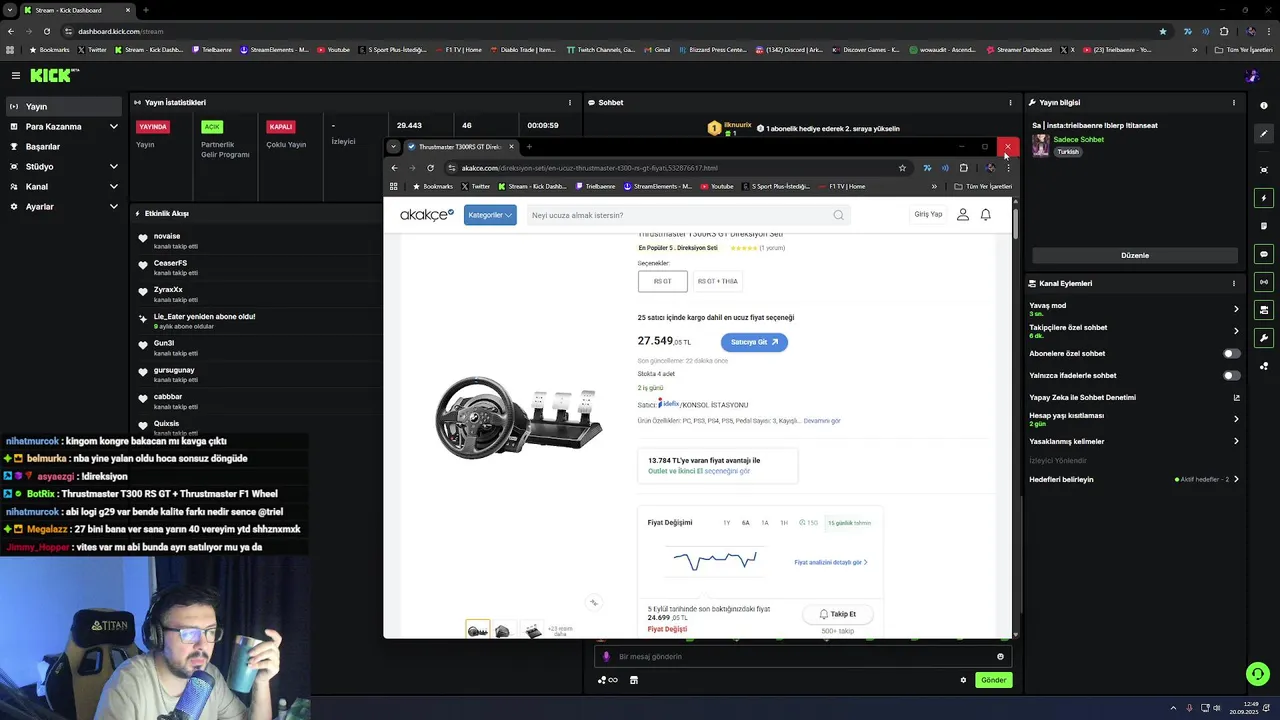
Task: Select 1Y price history range
Action: (x=727, y=523)
